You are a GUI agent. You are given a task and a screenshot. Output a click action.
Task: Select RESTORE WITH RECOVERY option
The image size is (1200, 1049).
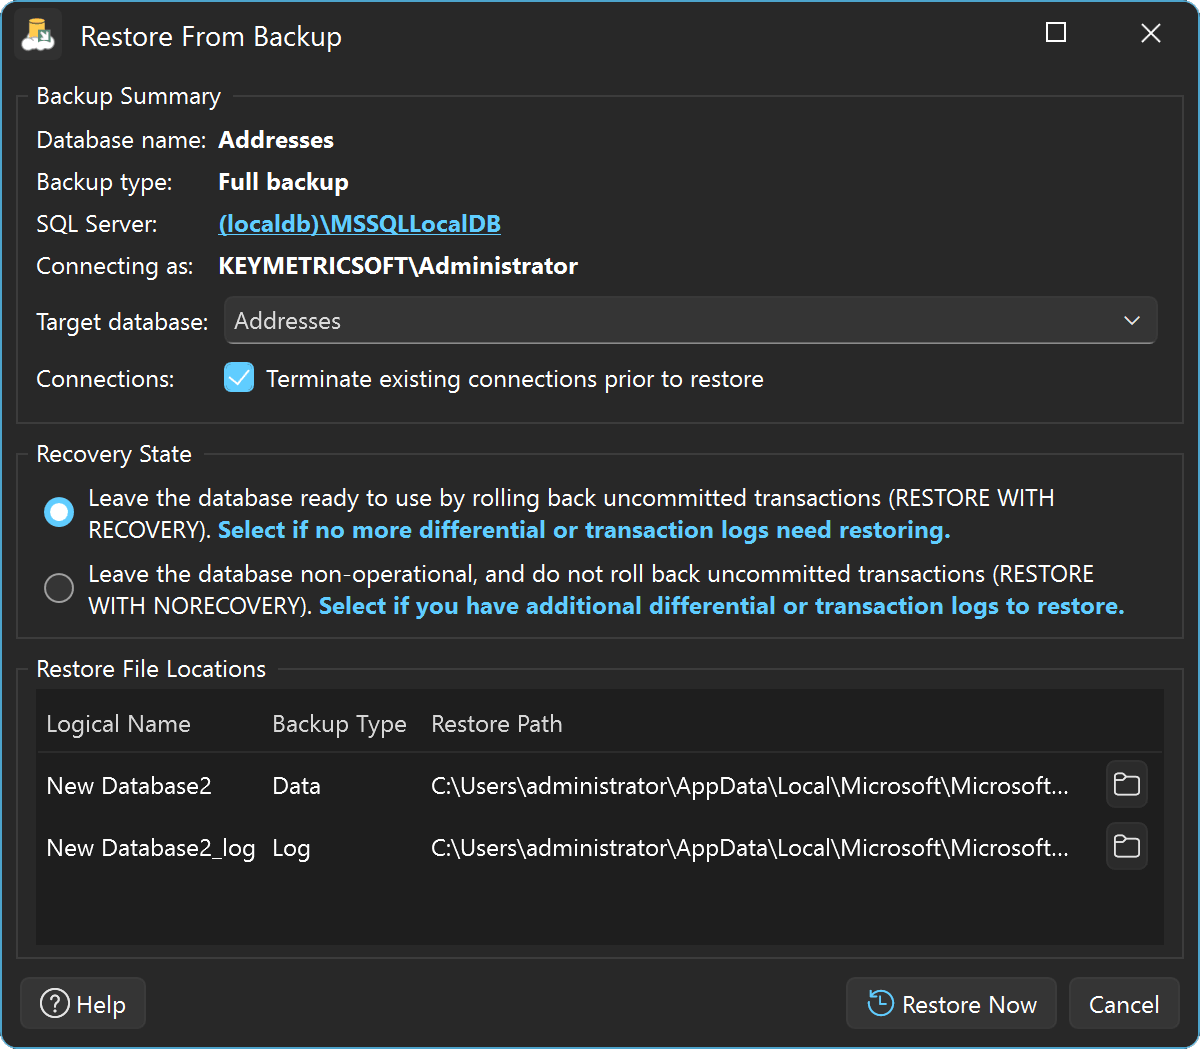[x=58, y=512]
